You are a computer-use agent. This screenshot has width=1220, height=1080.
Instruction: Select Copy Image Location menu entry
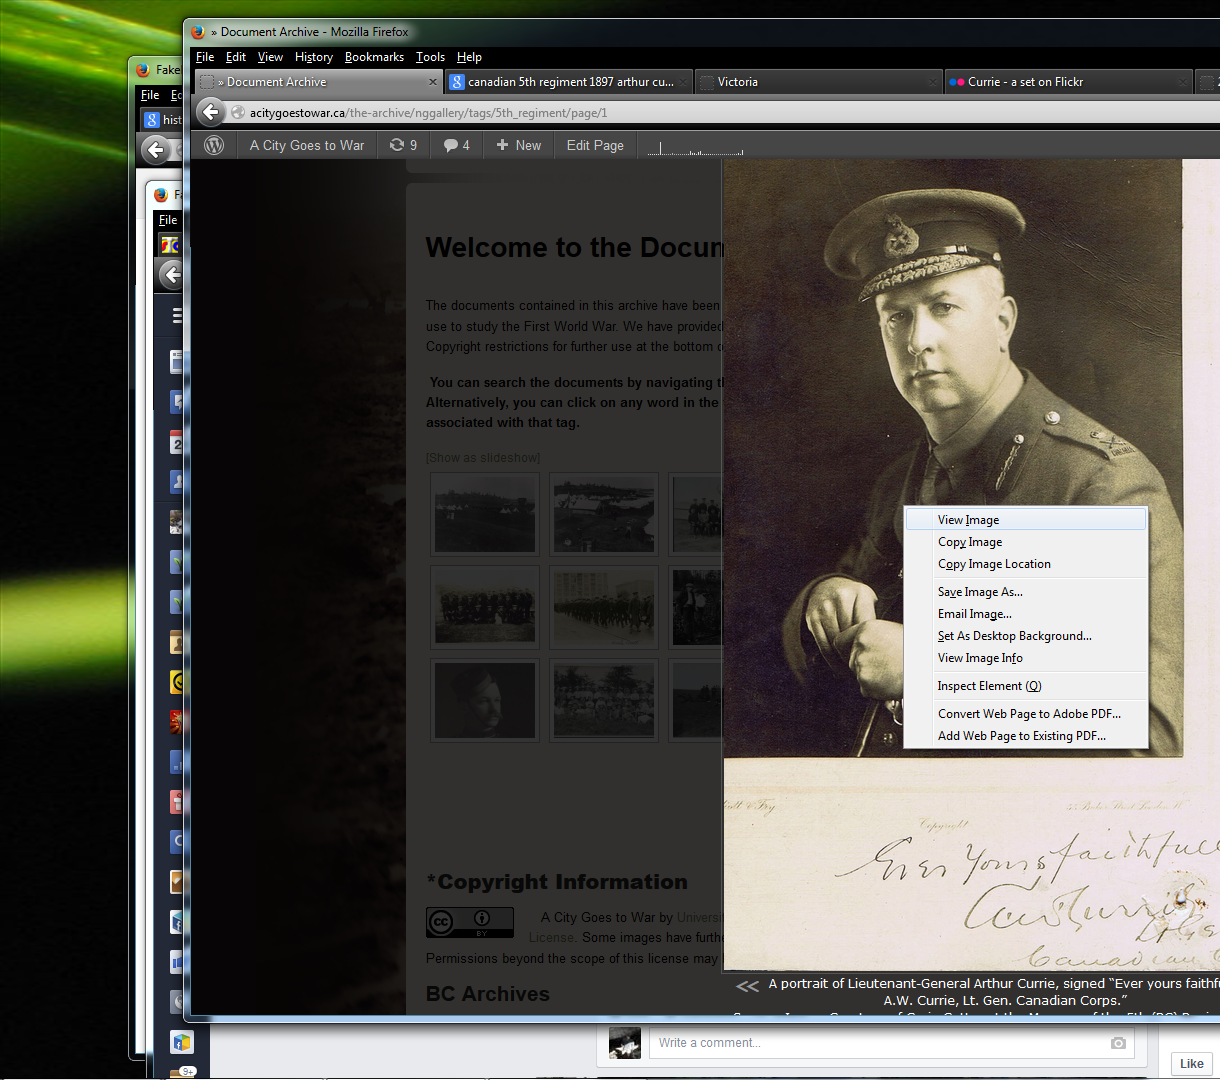coord(994,564)
